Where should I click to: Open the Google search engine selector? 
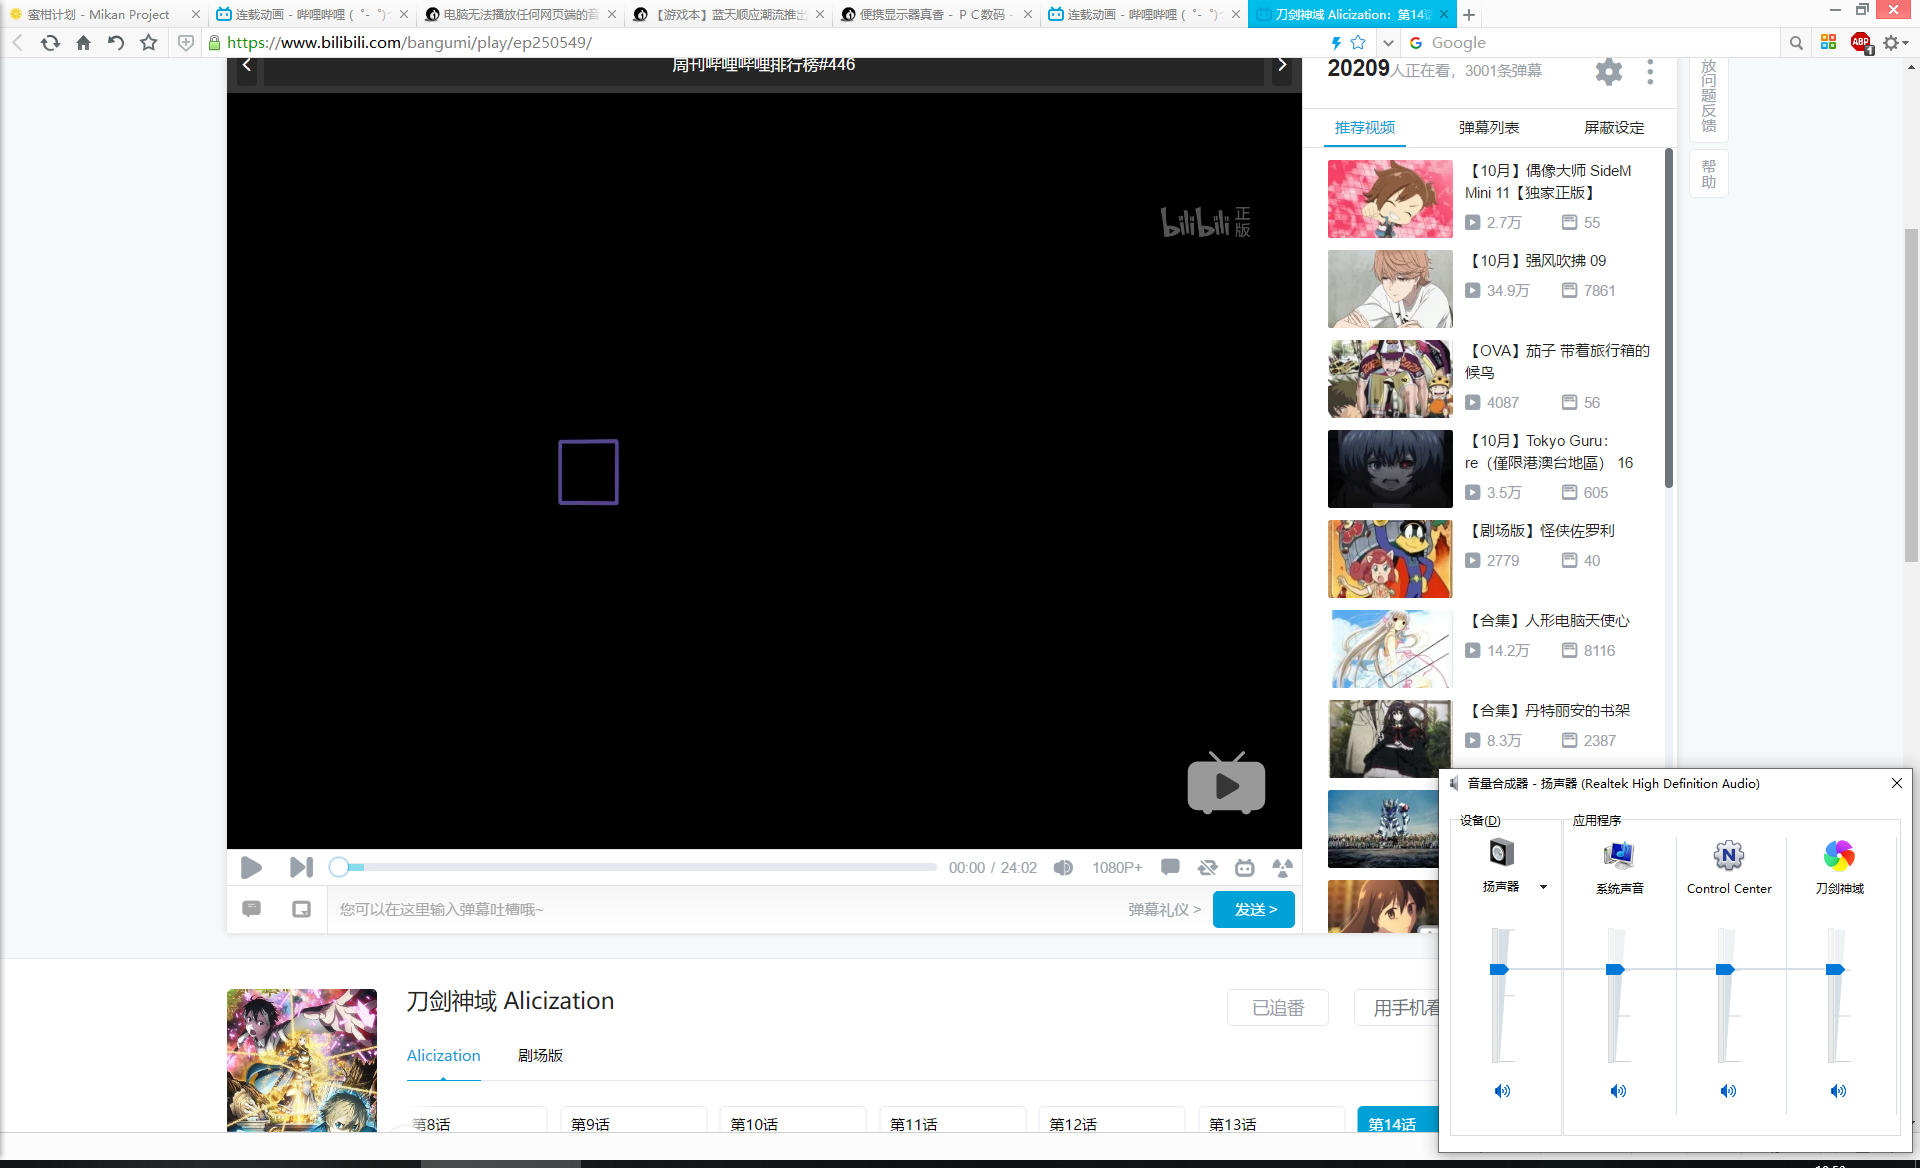(1416, 42)
